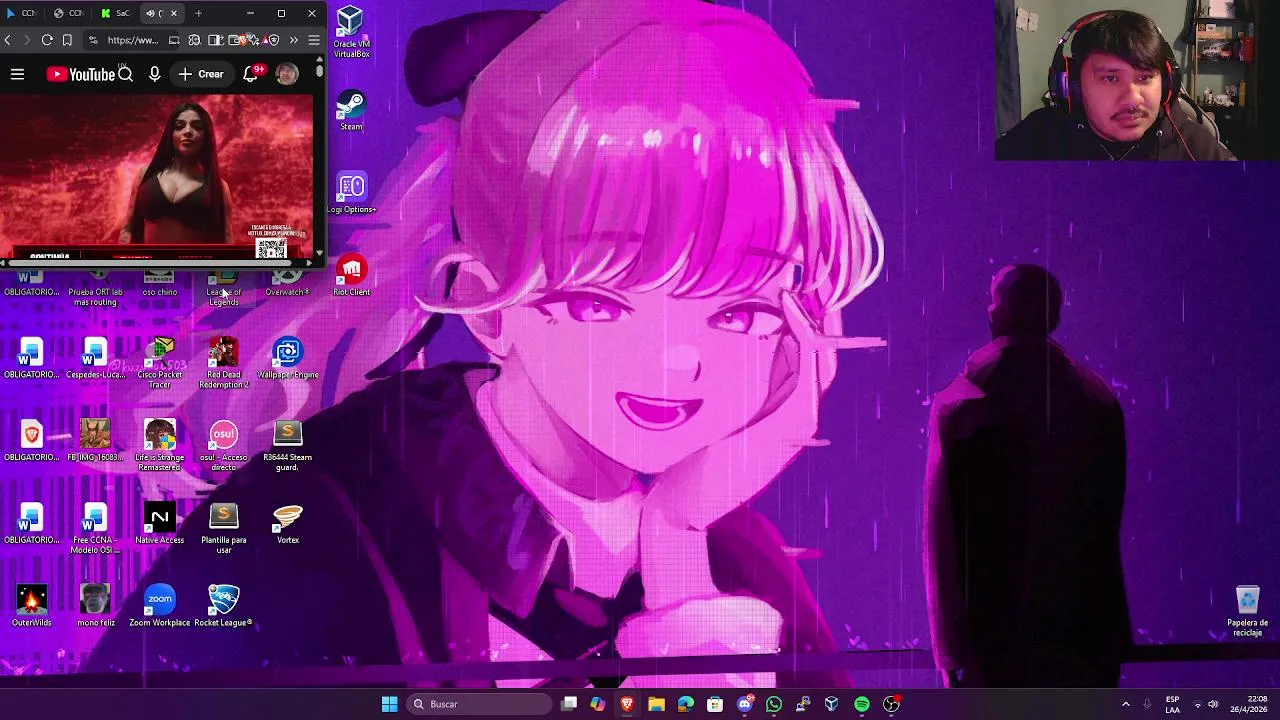1280x720 pixels.
Task: Select the Overwatch desktop shortcut
Action: [288, 284]
